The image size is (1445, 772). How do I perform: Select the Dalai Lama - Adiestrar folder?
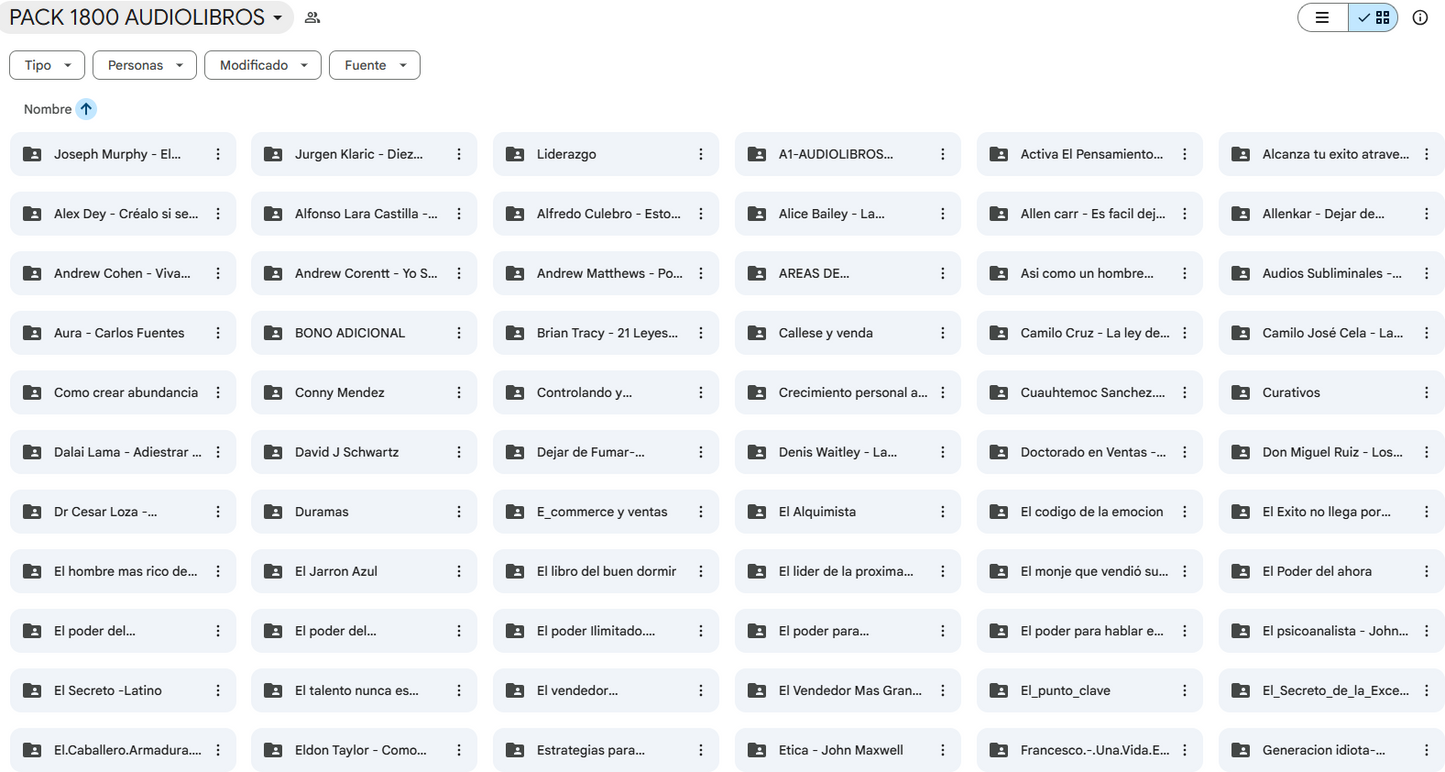coord(123,452)
